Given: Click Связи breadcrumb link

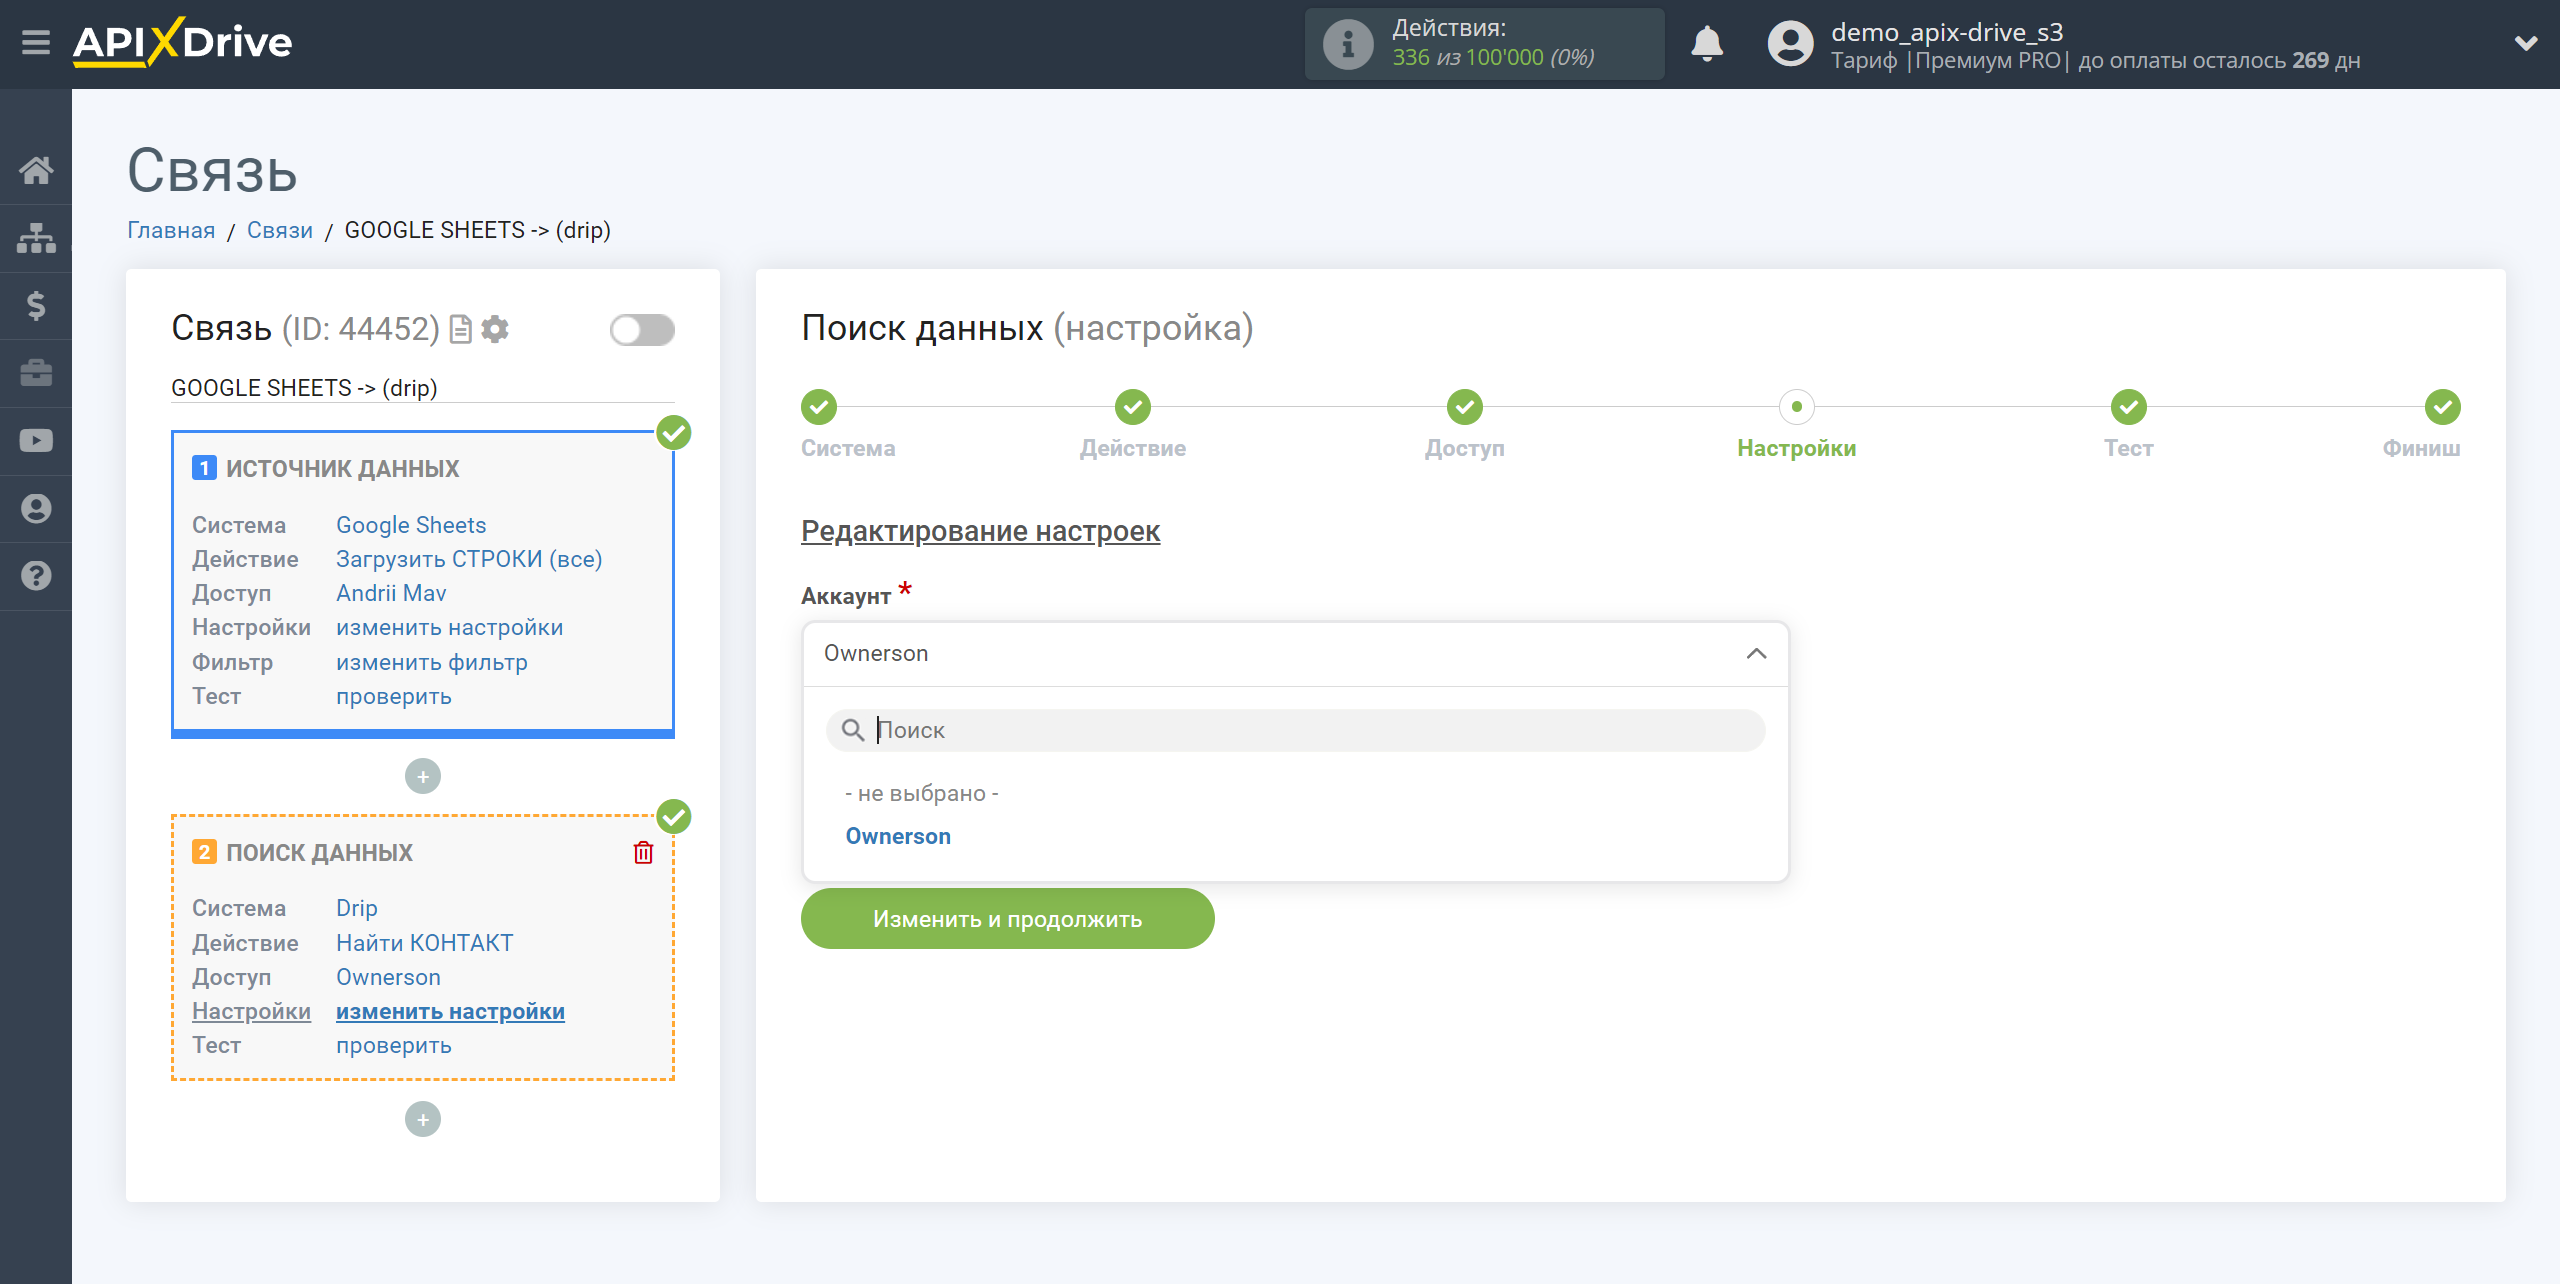Looking at the screenshot, I should tap(279, 230).
